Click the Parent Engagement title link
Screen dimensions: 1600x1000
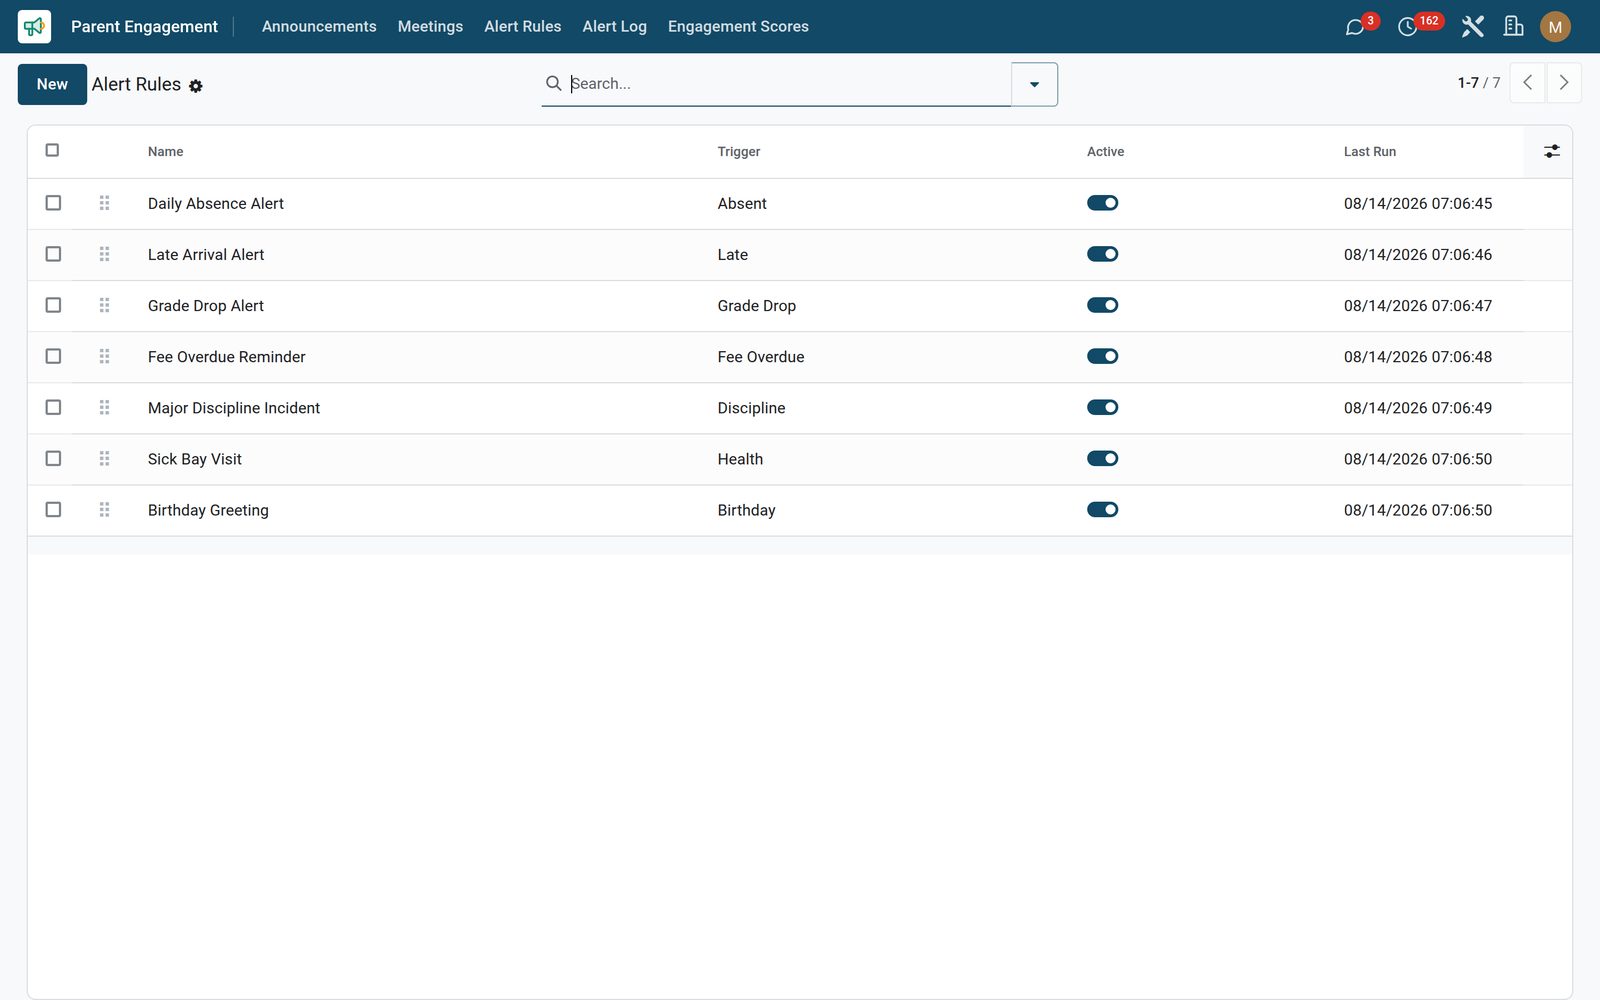point(144,27)
